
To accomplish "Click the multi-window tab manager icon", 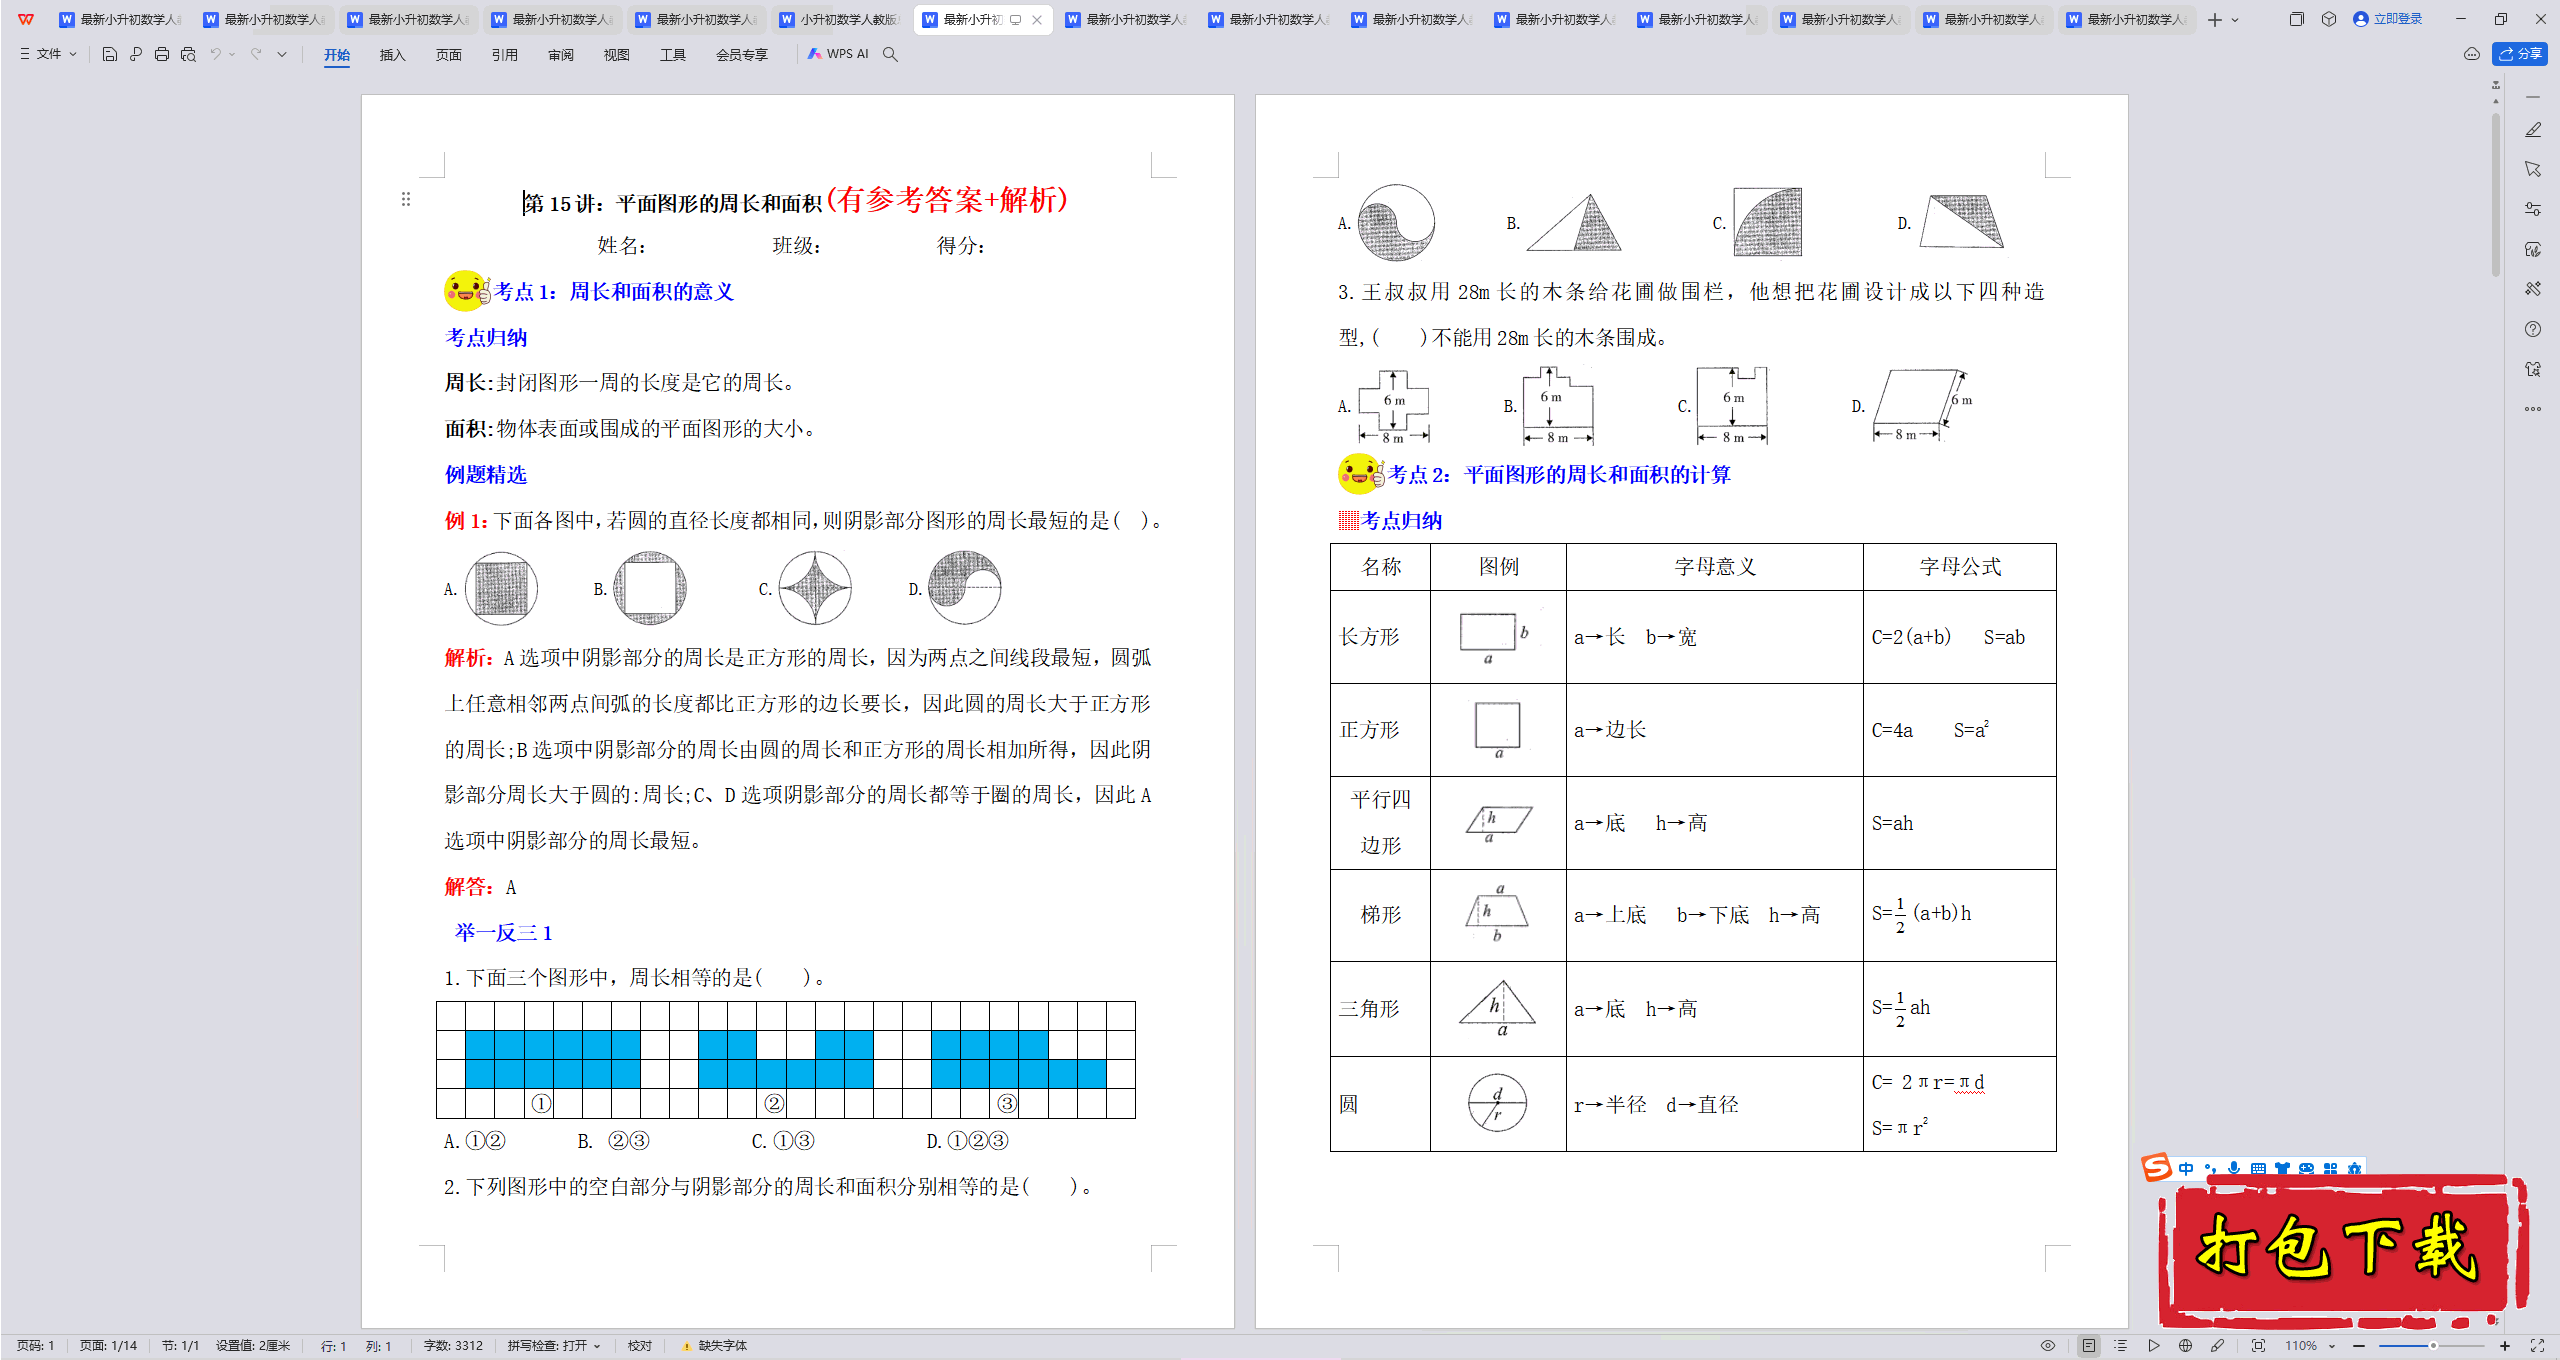I will tap(2297, 19).
